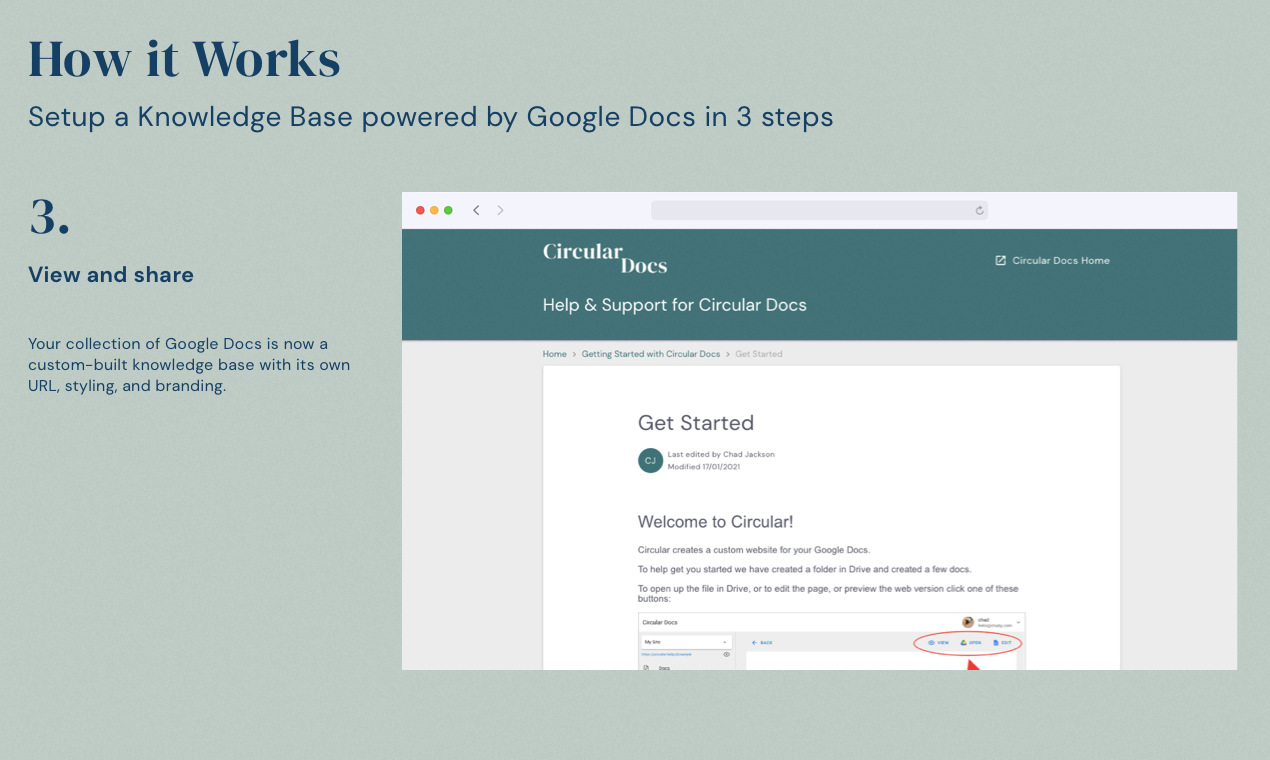Click the browser back chevron

(476, 210)
